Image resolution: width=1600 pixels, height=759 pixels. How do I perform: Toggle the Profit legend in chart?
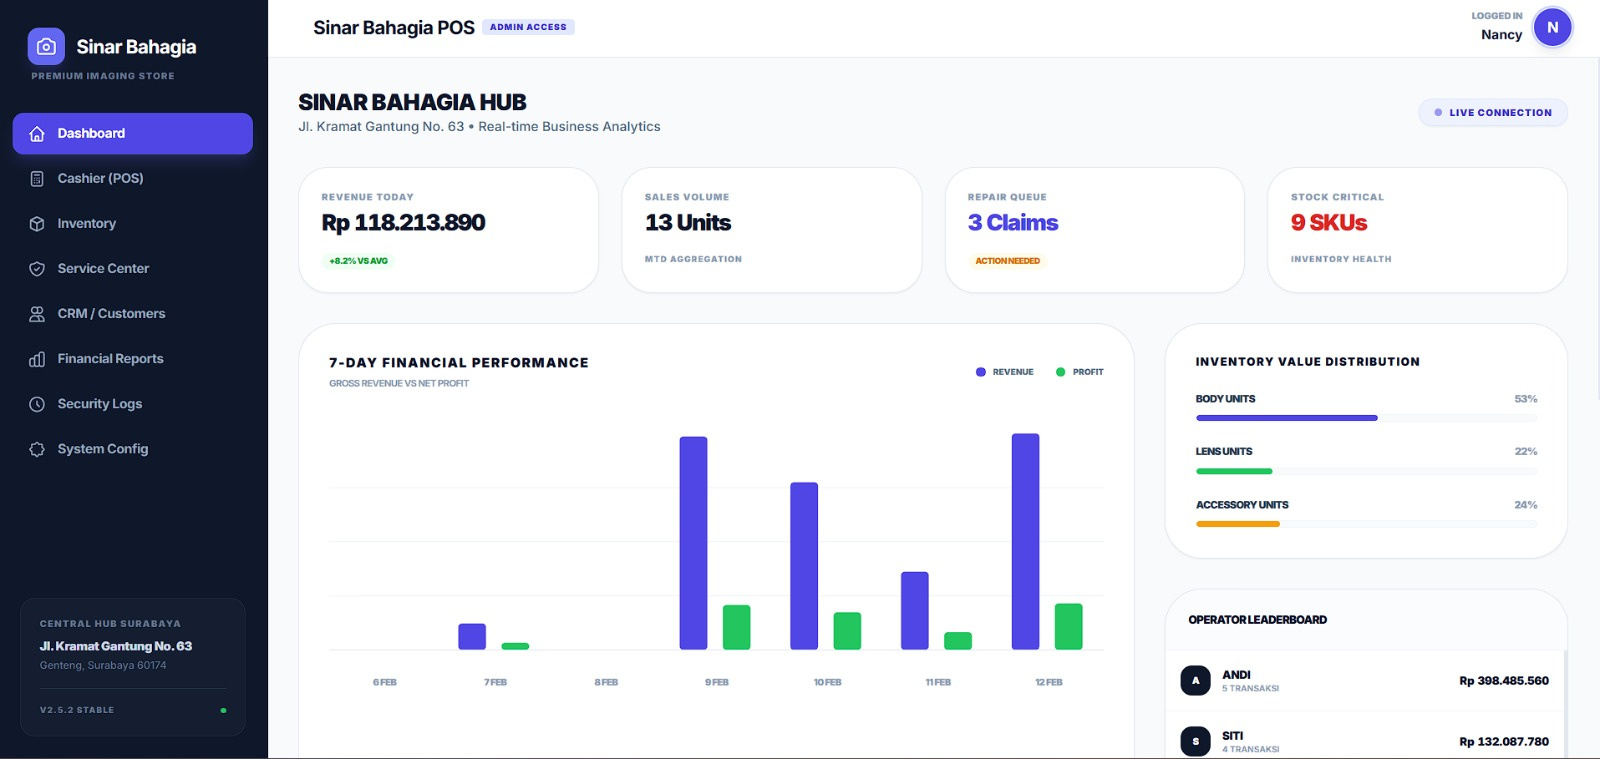[x=1080, y=372]
